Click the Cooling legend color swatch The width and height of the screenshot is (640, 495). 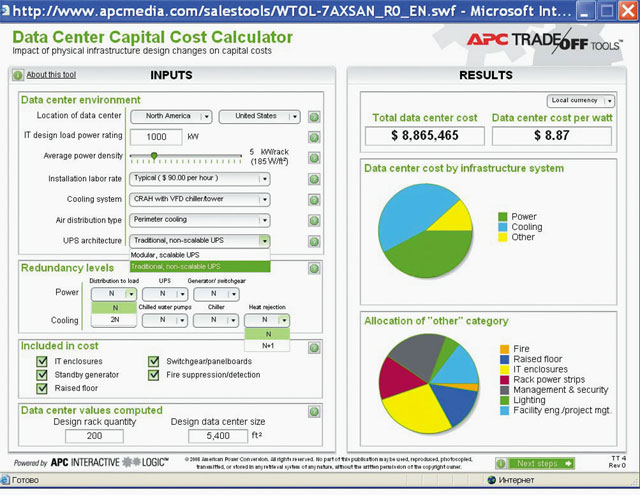pos(503,227)
